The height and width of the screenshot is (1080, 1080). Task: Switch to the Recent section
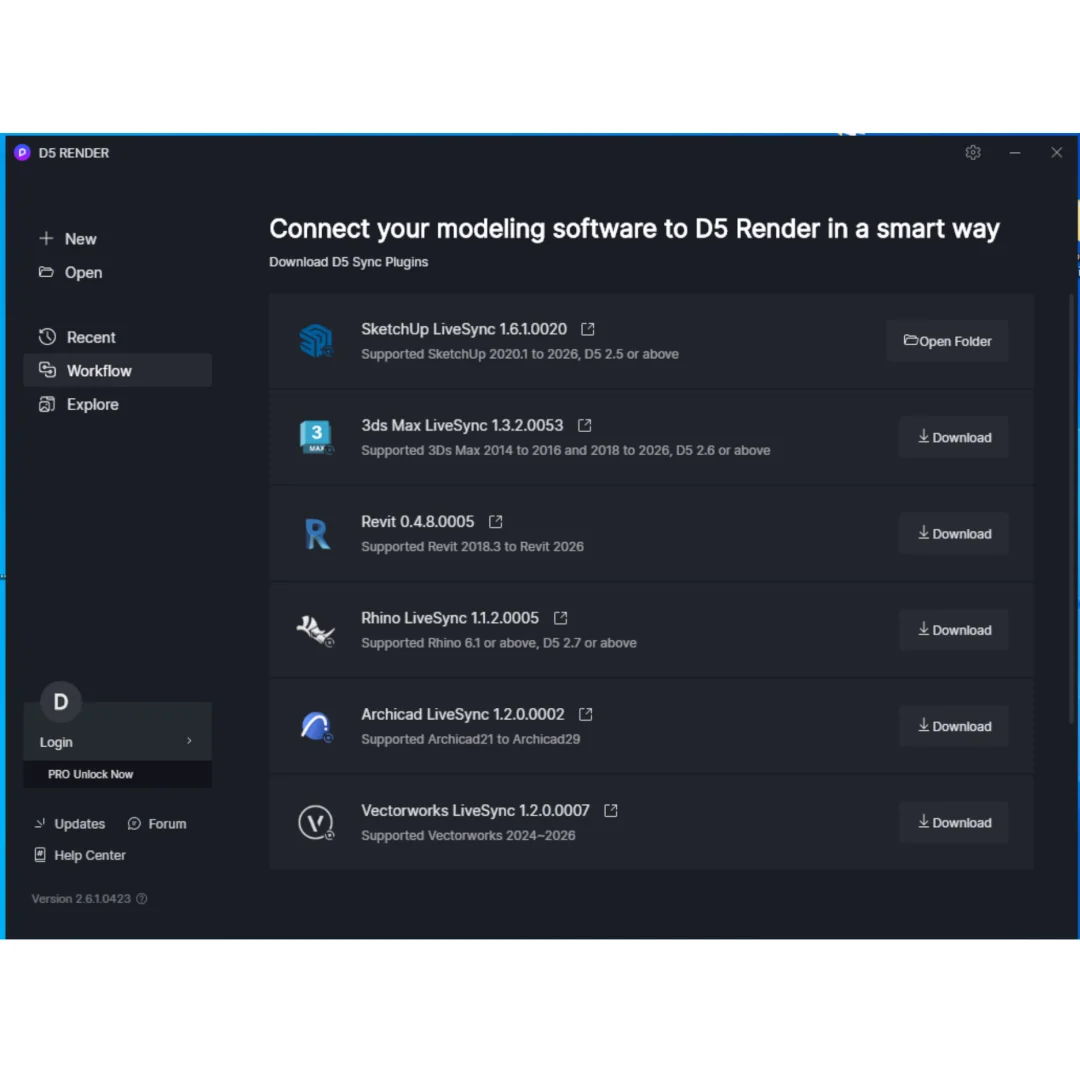click(91, 338)
